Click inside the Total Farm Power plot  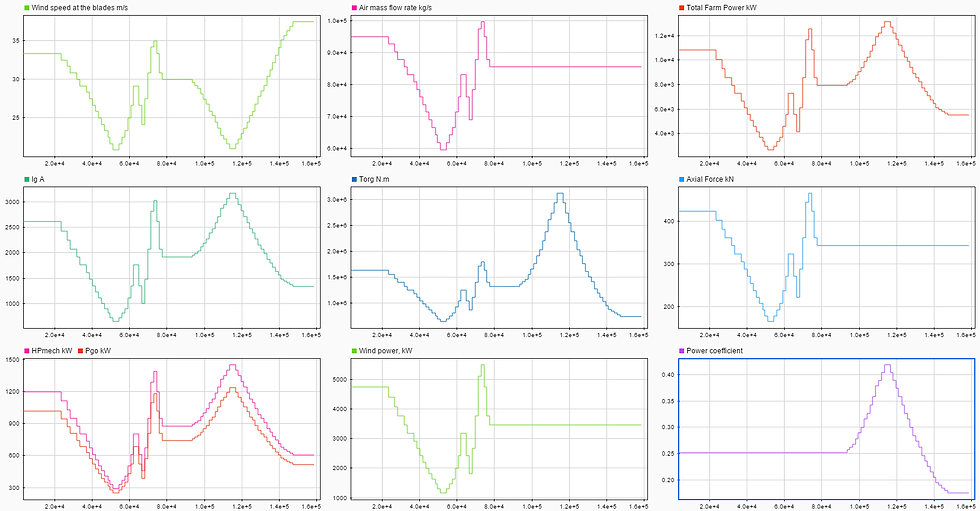827,86
